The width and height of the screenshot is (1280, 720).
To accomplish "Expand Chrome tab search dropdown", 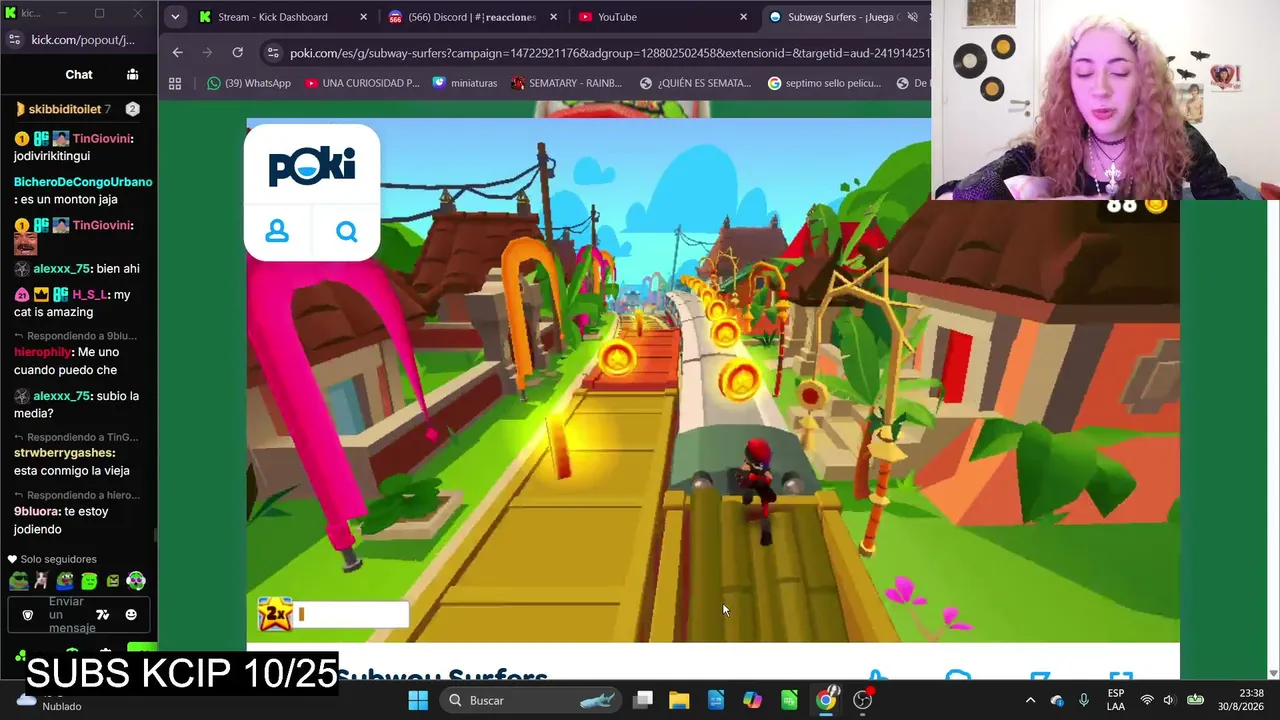I will point(175,17).
